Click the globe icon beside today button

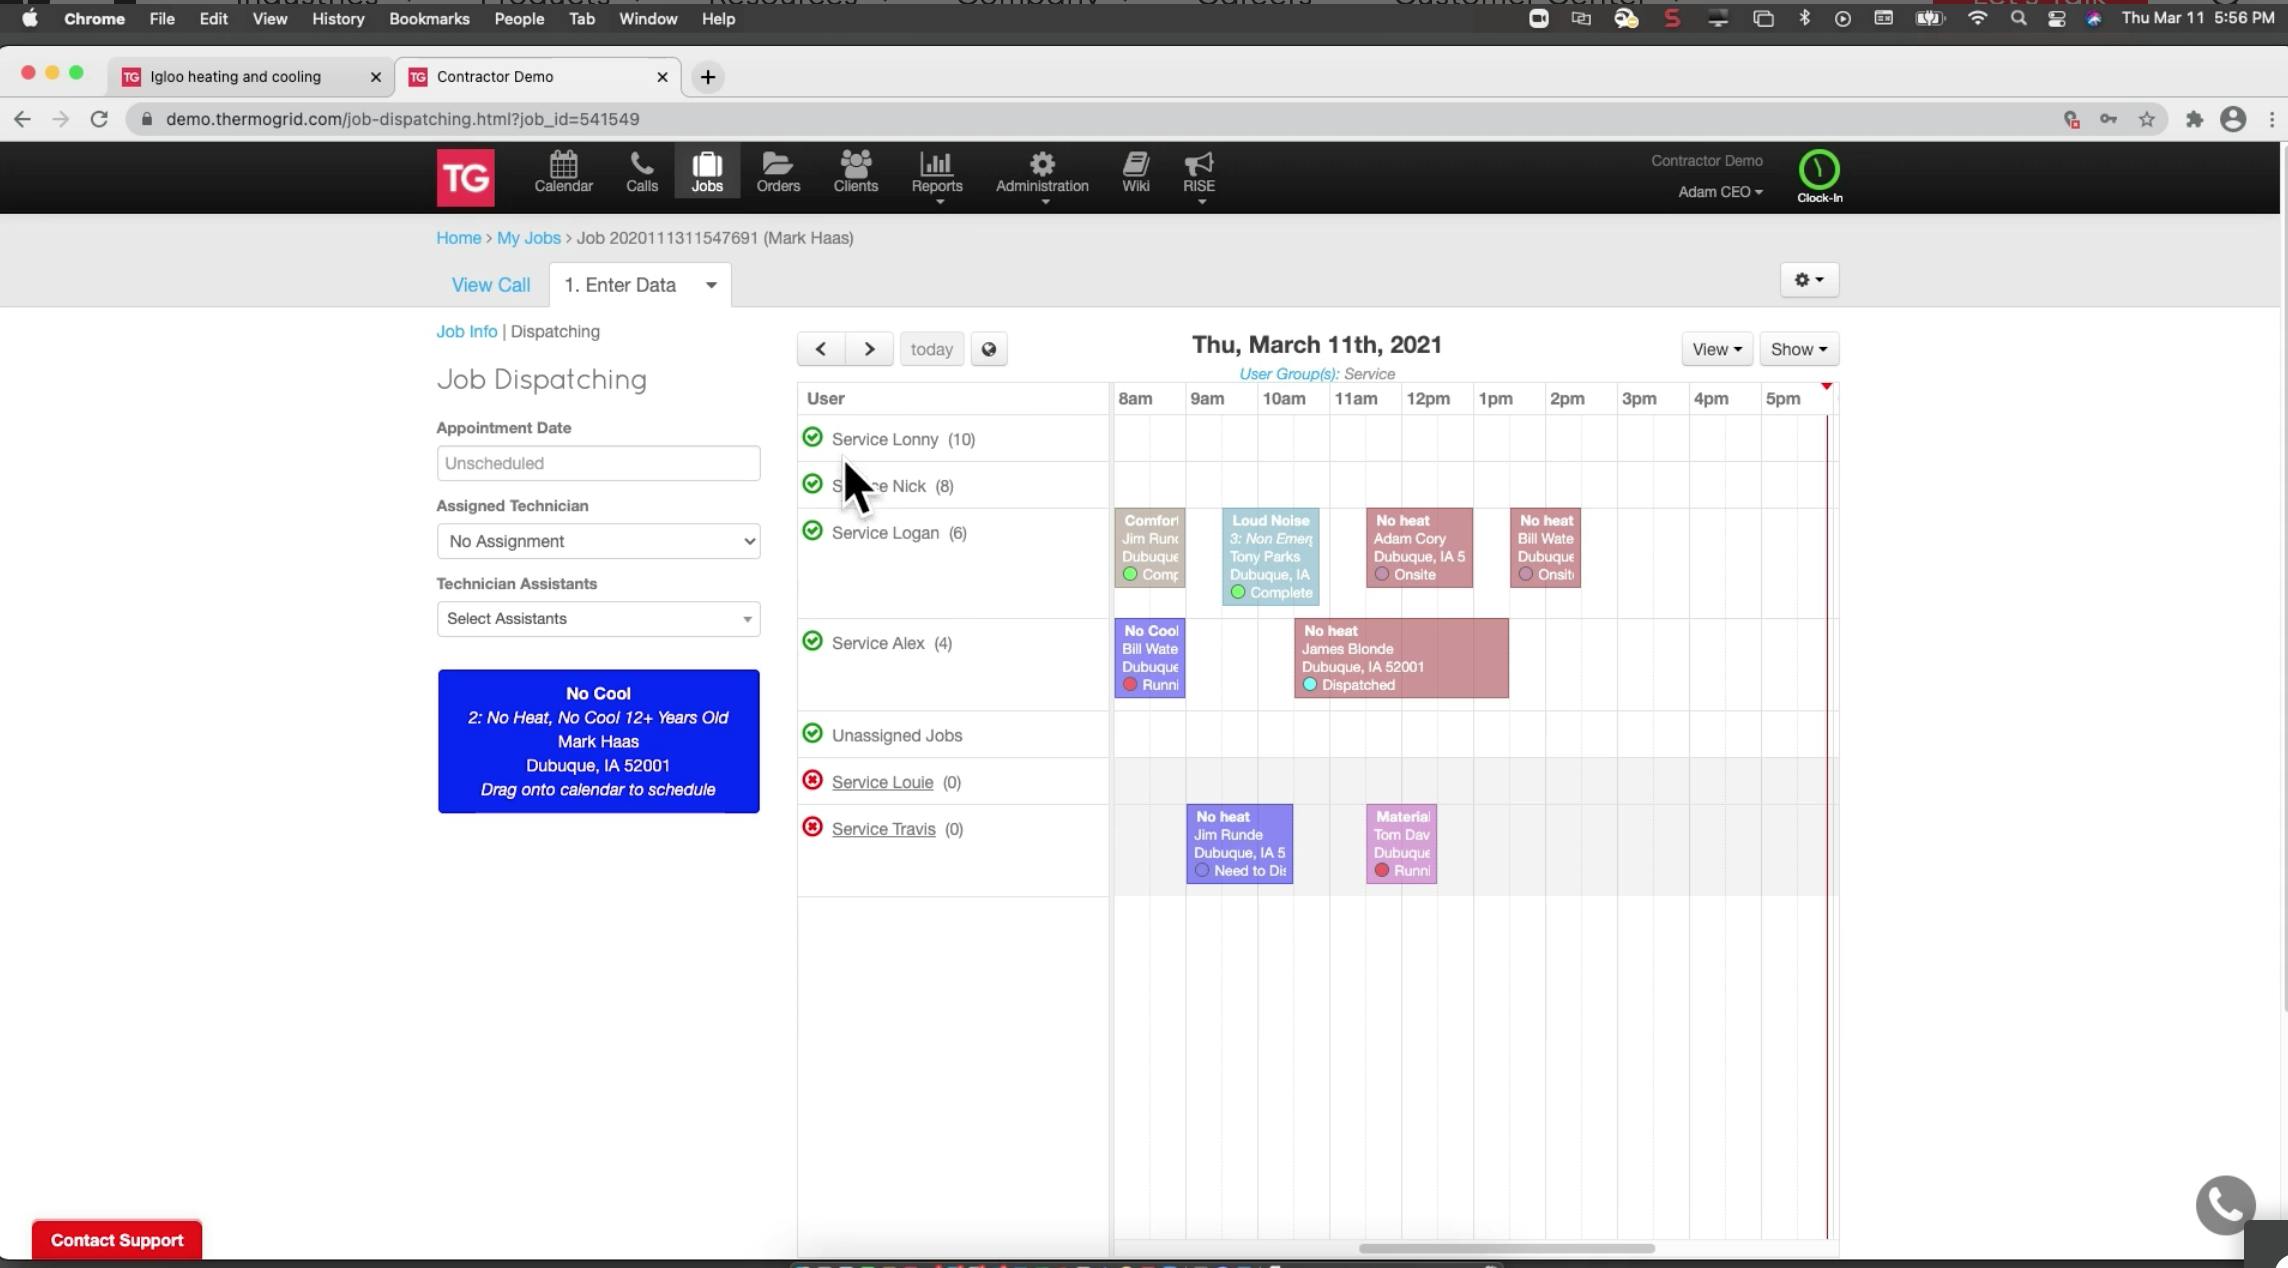tap(988, 349)
